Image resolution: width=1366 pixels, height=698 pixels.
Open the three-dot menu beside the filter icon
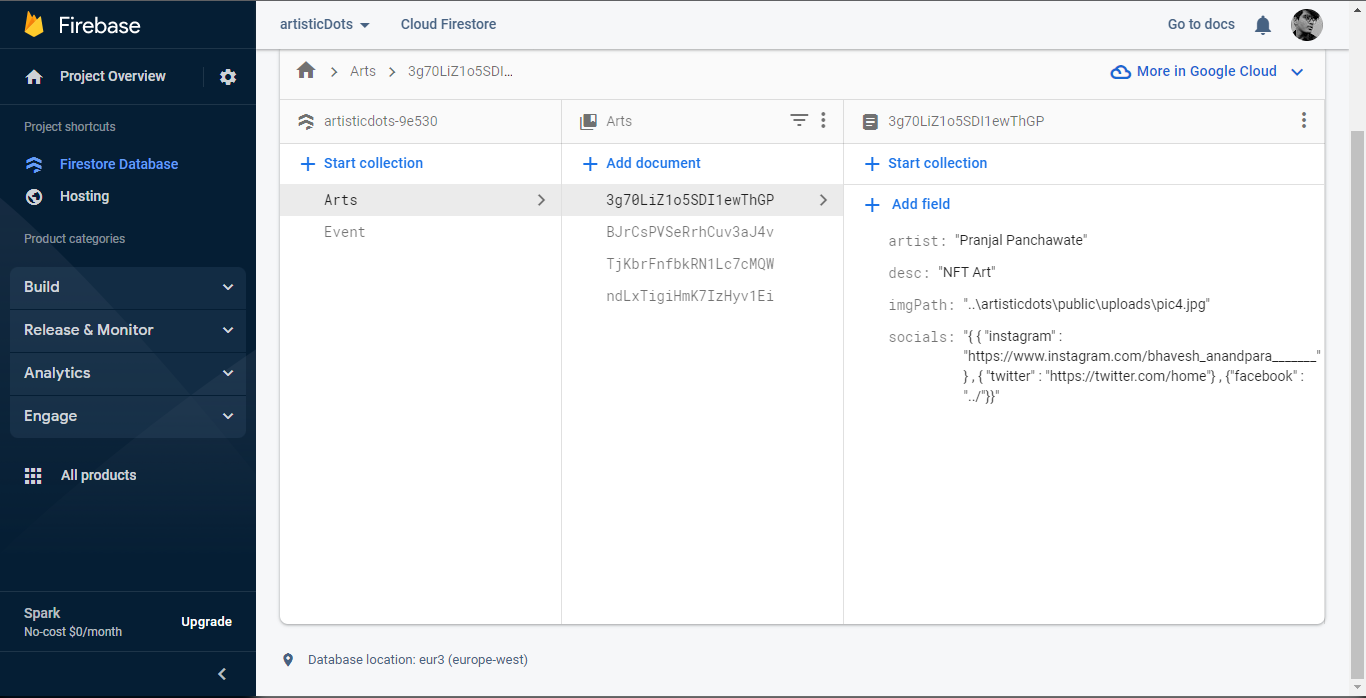[x=823, y=120]
